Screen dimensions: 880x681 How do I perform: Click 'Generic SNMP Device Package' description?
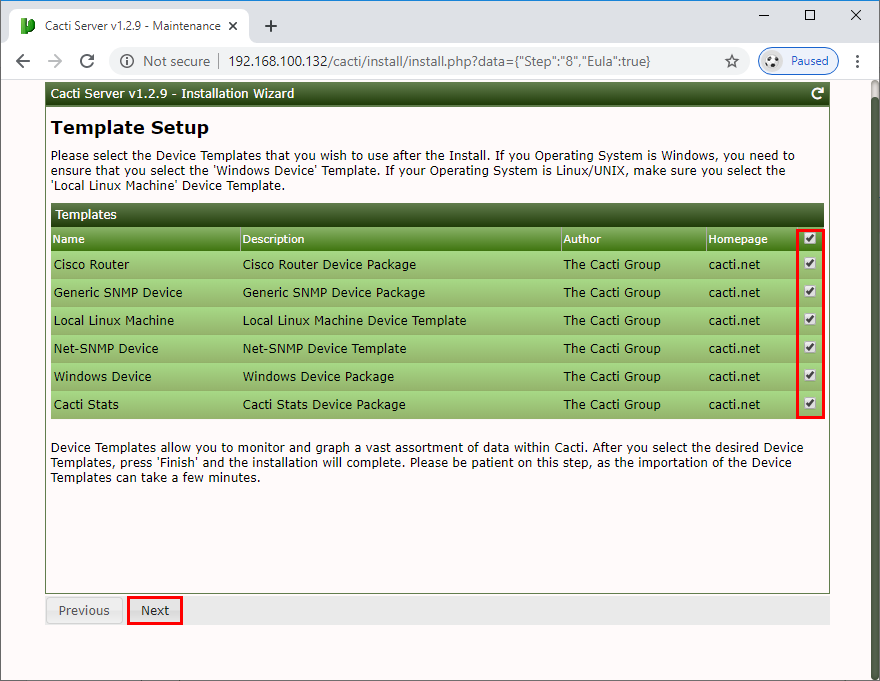point(334,292)
